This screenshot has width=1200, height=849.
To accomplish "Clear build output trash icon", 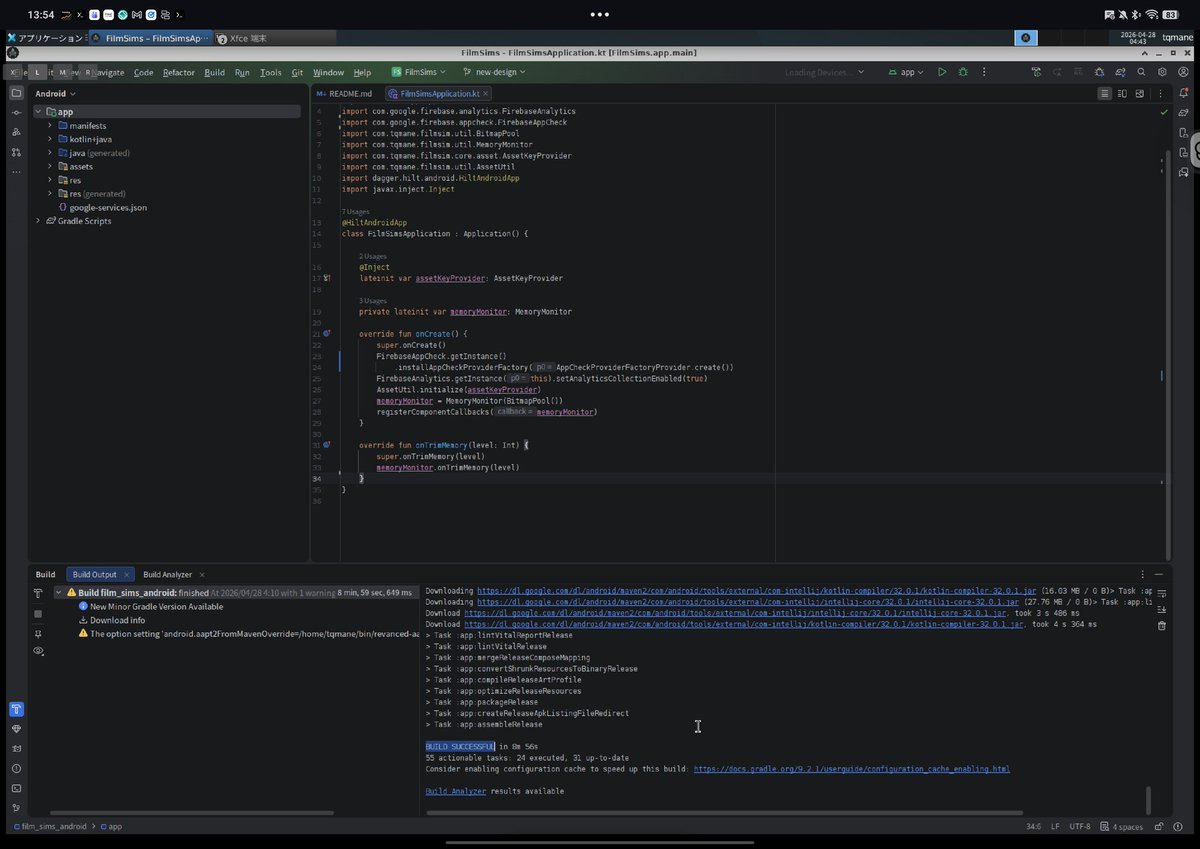I will pos(1161,626).
